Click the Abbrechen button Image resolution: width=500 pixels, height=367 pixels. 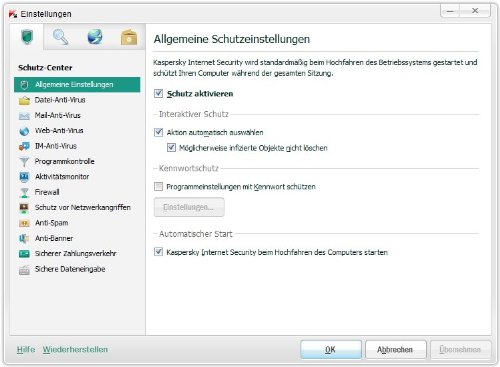(x=395, y=350)
